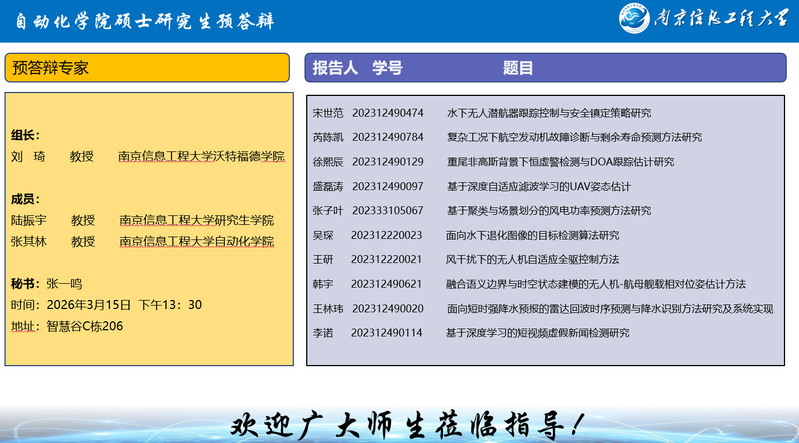The width and height of the screenshot is (799, 443).
Task: Click the 题目 column header
Action: pyautogui.click(x=518, y=68)
